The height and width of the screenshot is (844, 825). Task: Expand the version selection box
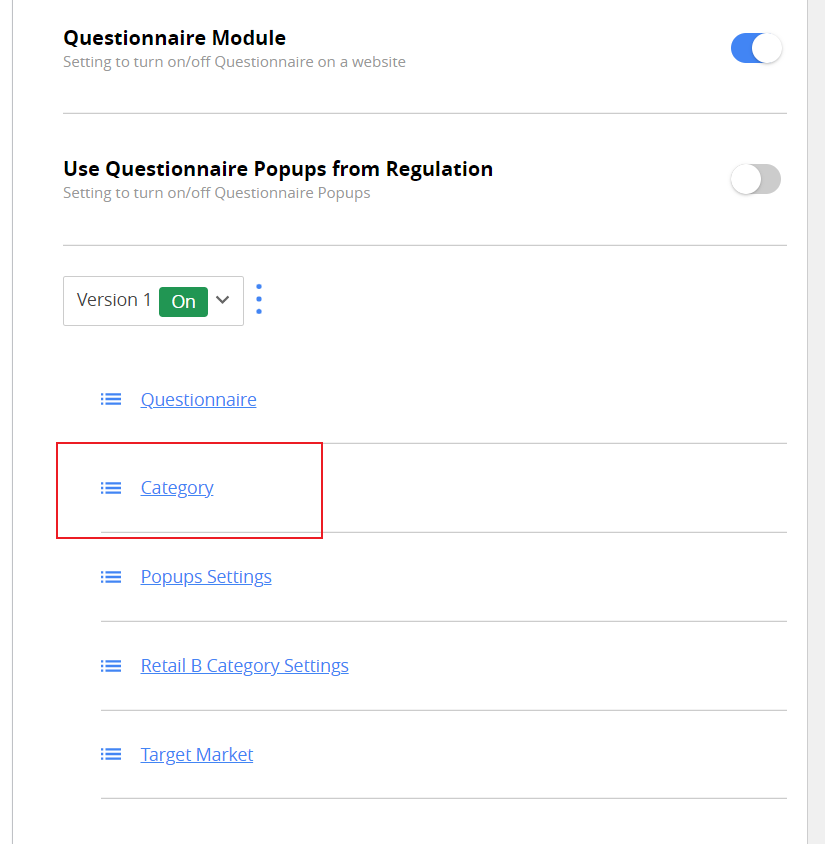click(x=153, y=300)
